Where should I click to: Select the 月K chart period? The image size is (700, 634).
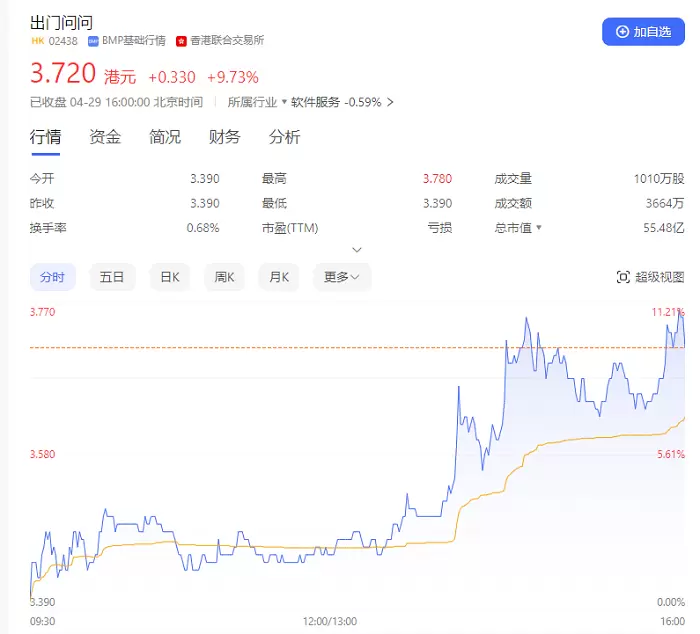[x=279, y=277]
